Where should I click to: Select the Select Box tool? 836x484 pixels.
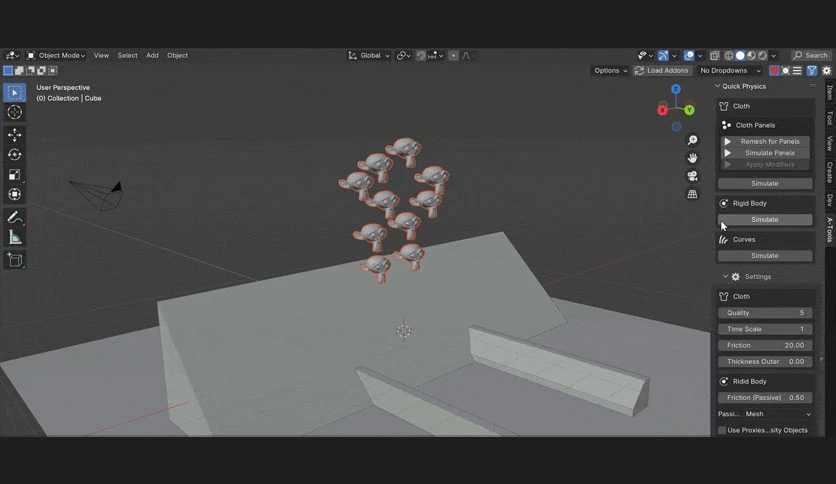coord(14,93)
